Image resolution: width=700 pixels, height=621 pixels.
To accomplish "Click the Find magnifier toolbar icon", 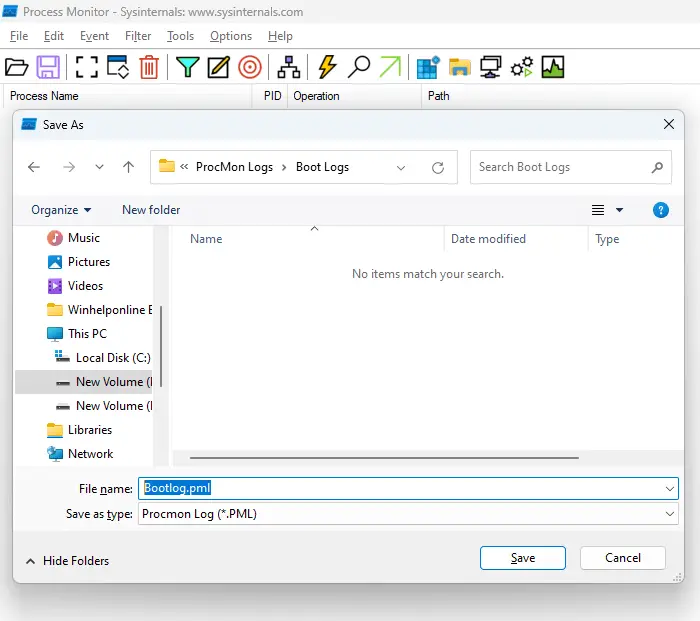I will point(359,67).
